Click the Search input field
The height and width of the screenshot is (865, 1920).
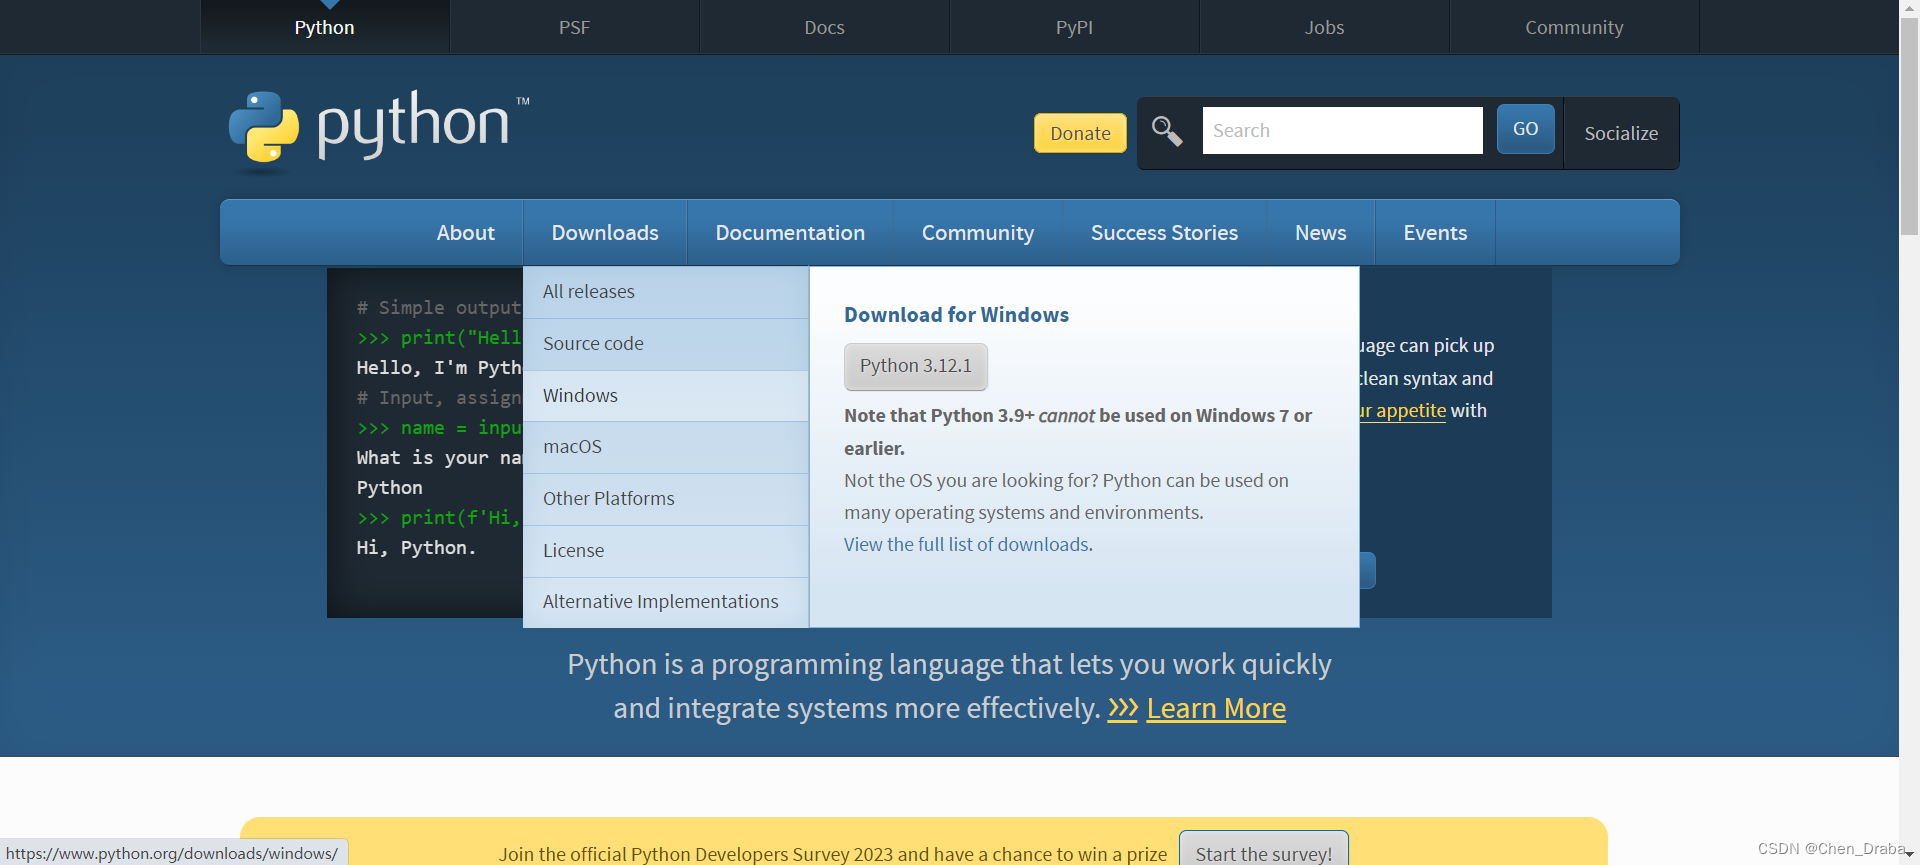coord(1342,131)
